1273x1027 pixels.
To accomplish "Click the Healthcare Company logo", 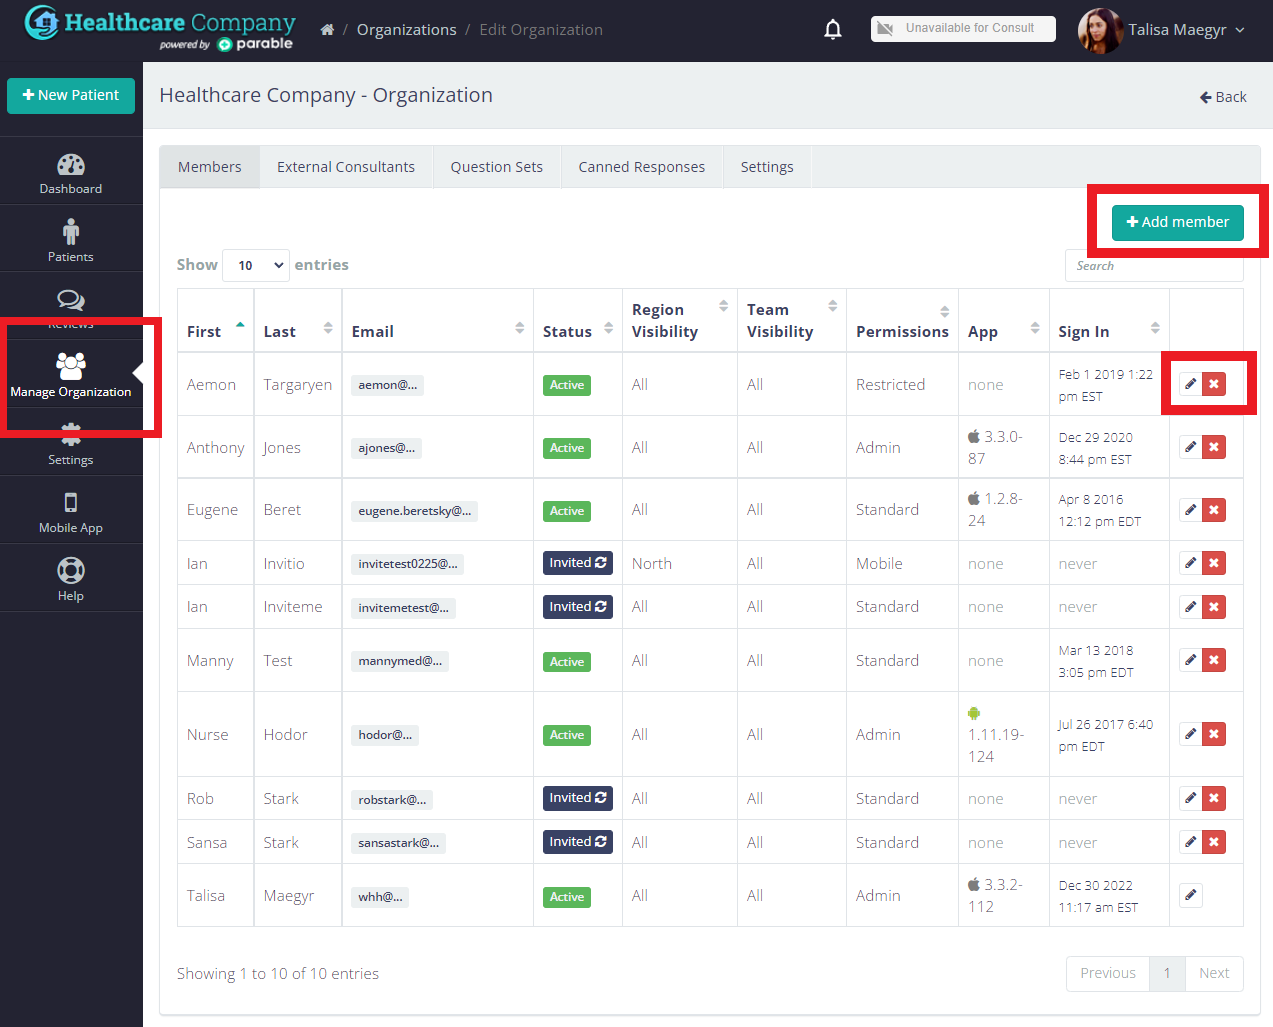I will 160,29.
